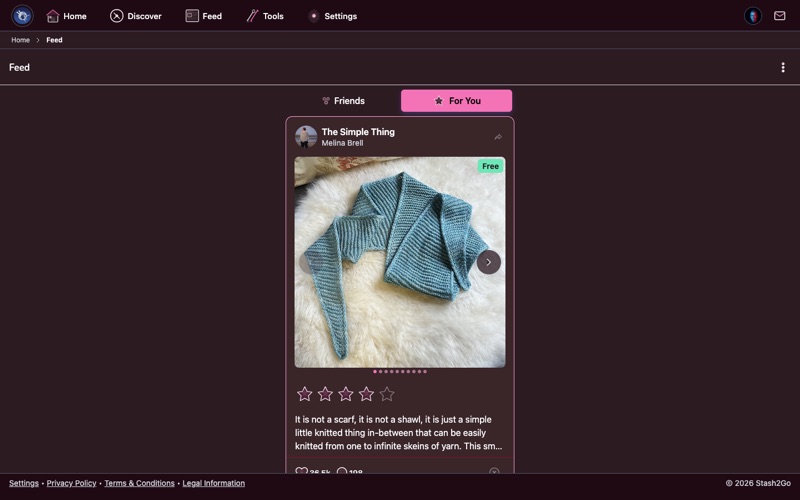Rate the pattern two stars
This screenshot has width=800, height=500.
325,394
